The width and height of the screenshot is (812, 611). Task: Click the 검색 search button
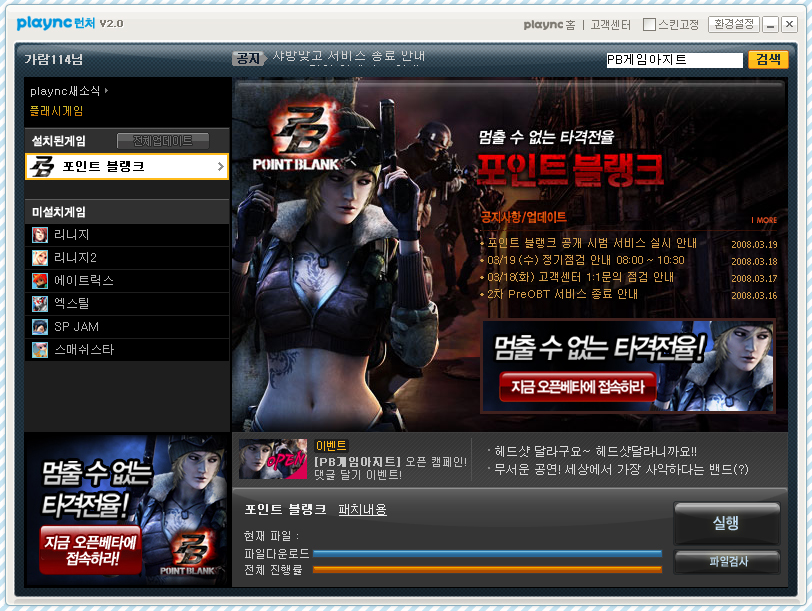point(768,59)
